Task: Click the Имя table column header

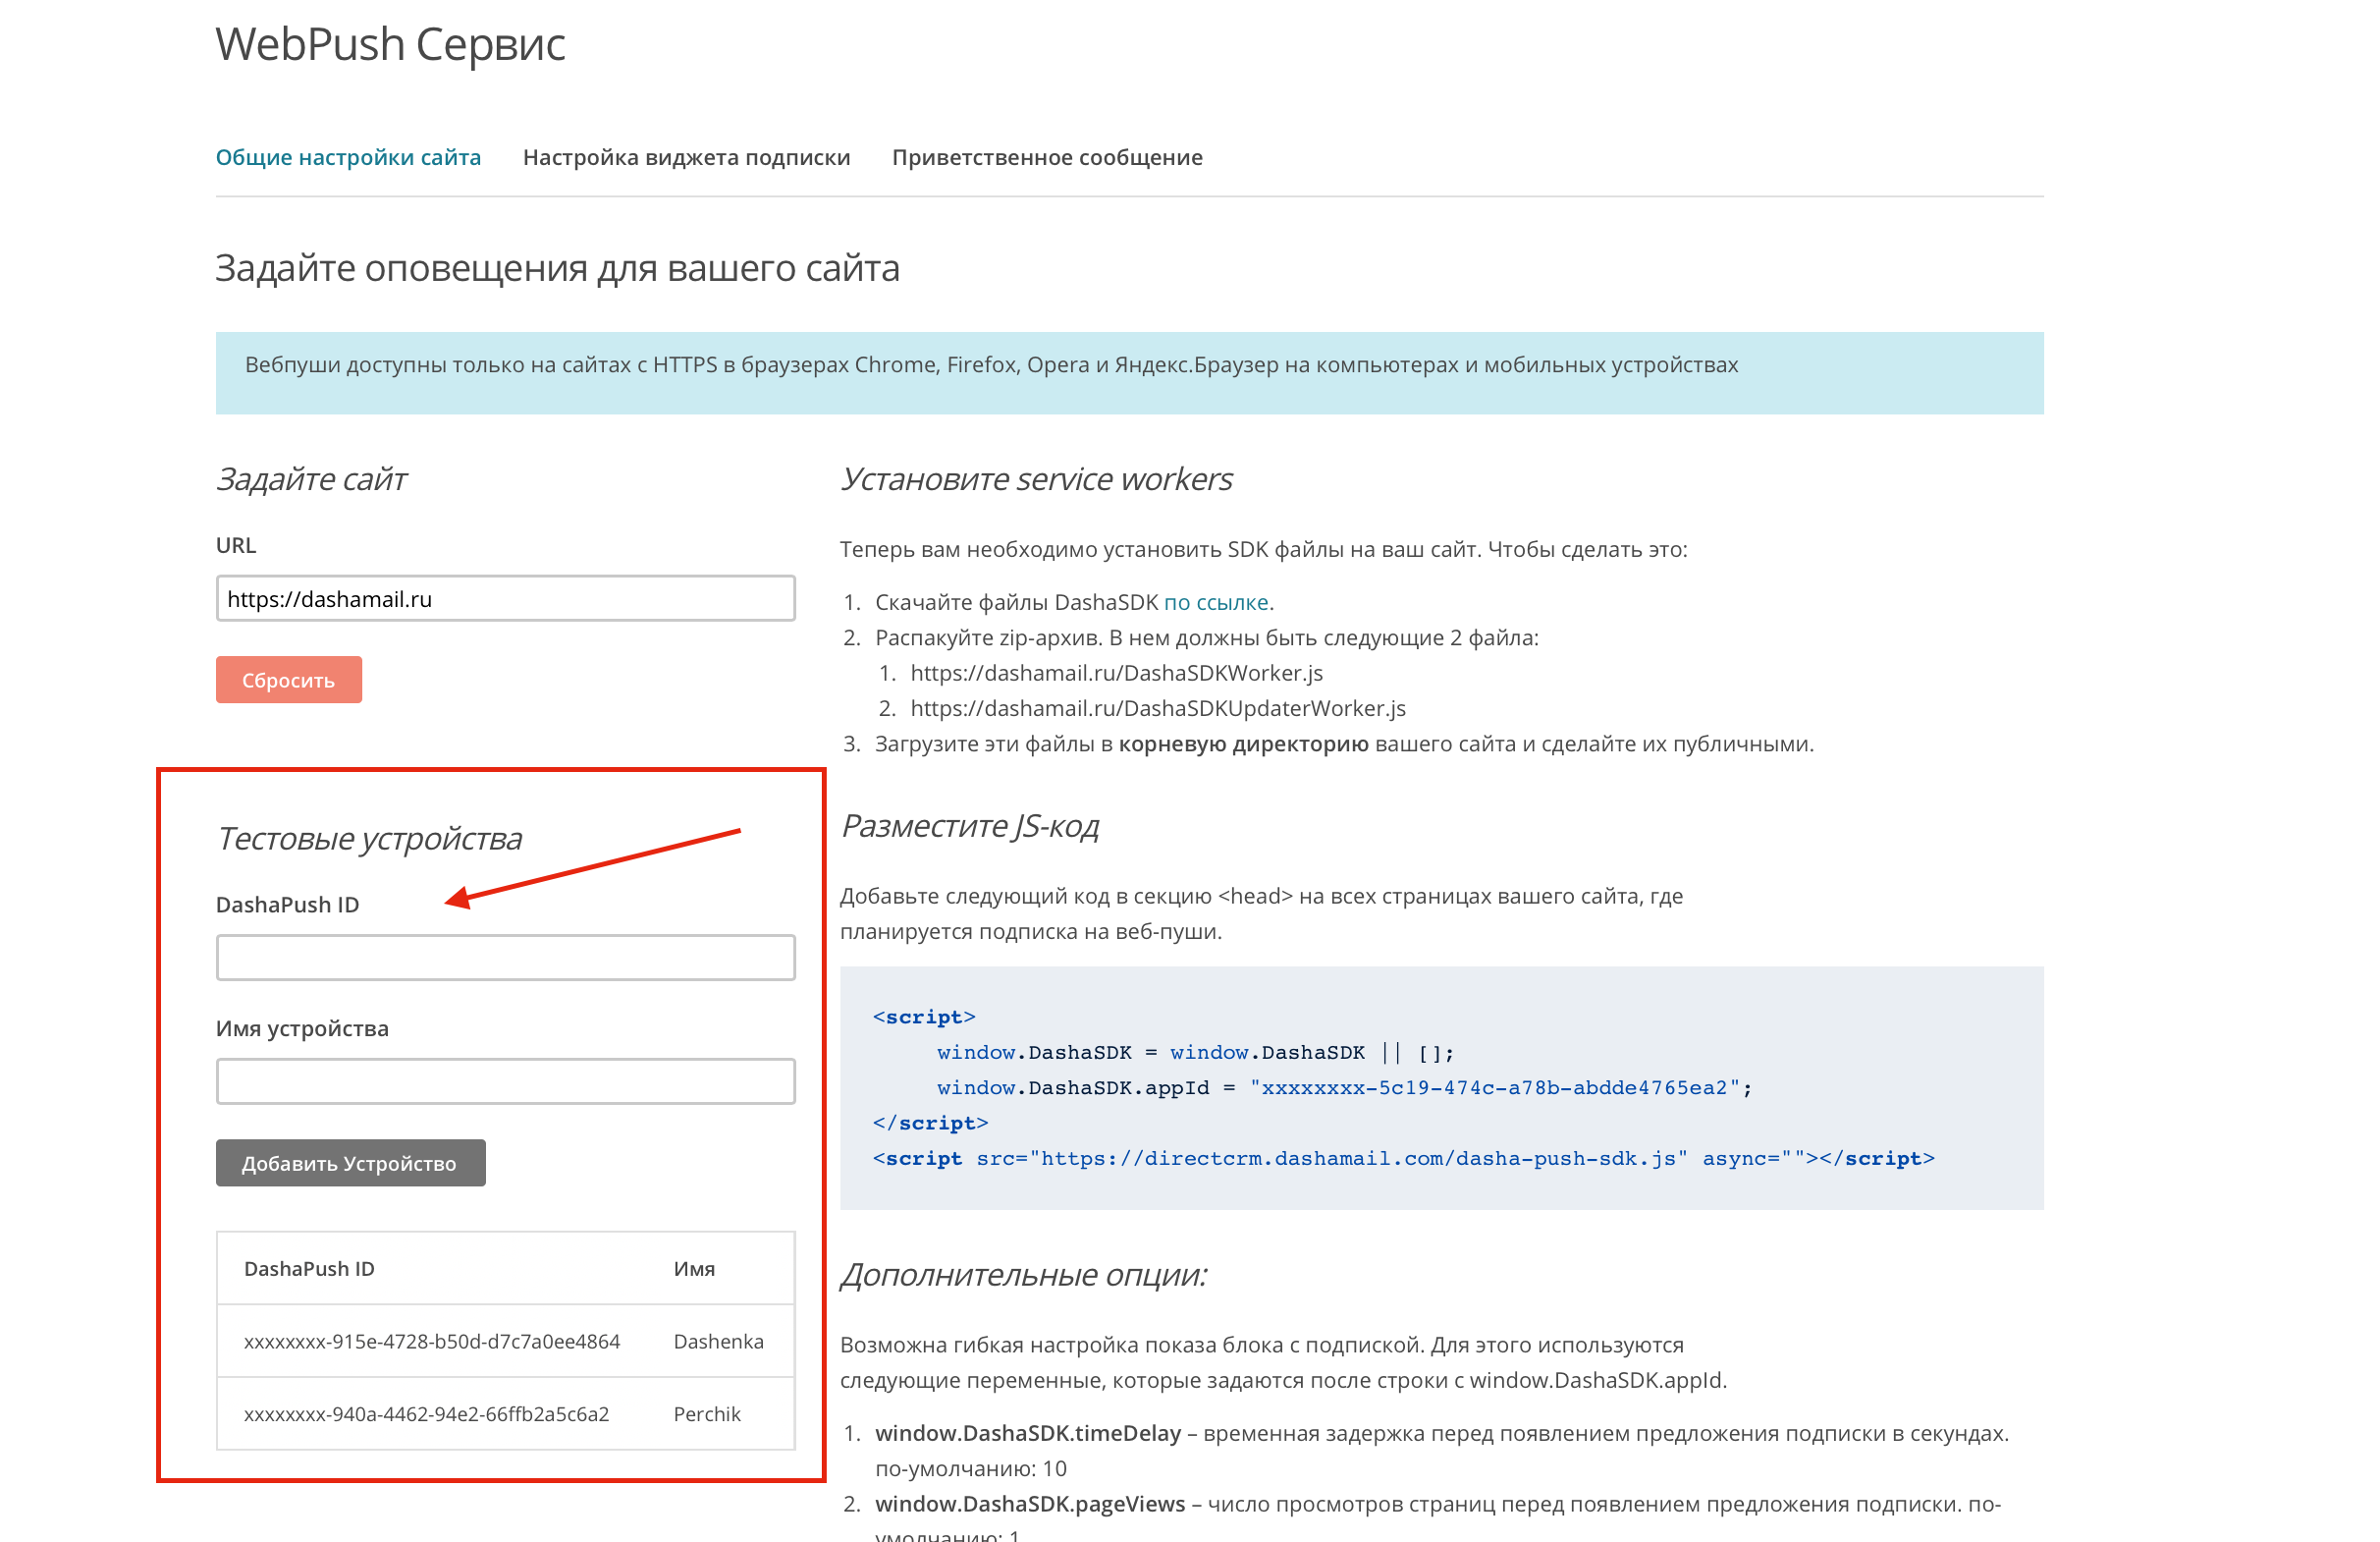Action: (693, 1268)
